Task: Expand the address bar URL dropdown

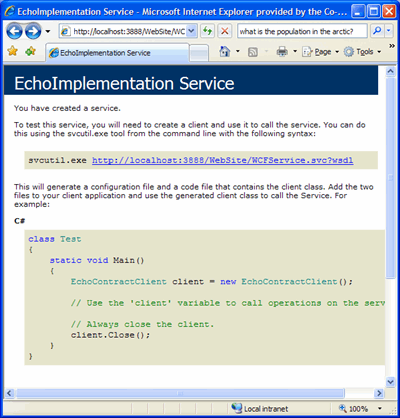Action: coord(191,31)
